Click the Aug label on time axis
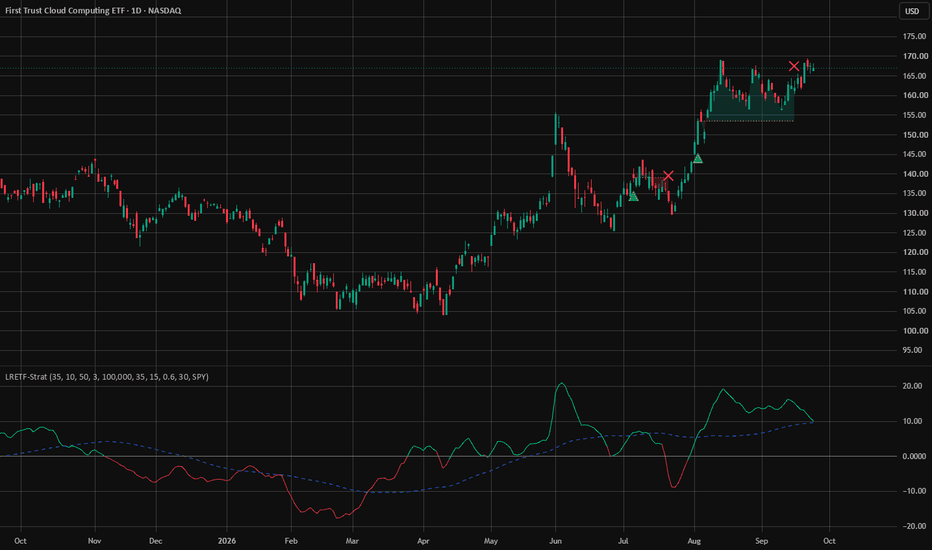Image resolution: width=932 pixels, height=550 pixels. 694,541
